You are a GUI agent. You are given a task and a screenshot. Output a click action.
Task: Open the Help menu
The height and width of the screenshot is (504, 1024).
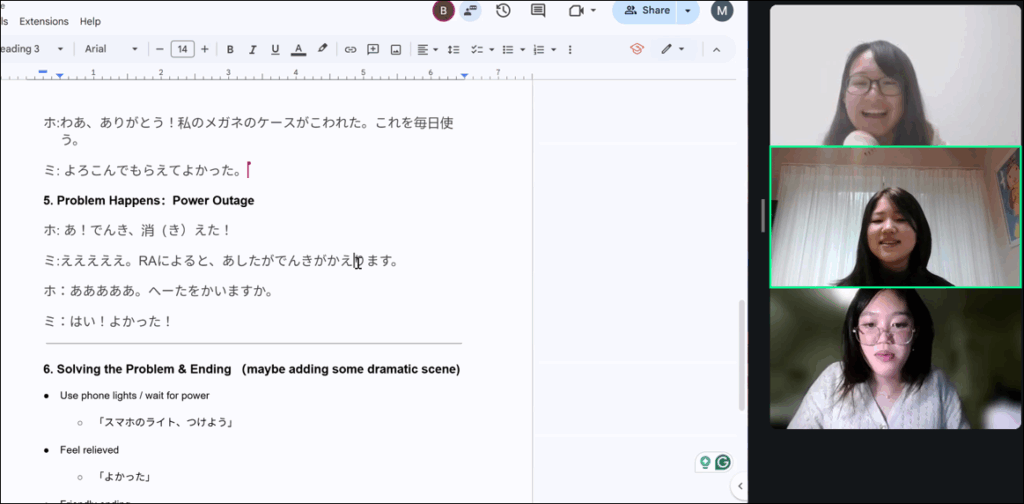pyautogui.click(x=90, y=21)
